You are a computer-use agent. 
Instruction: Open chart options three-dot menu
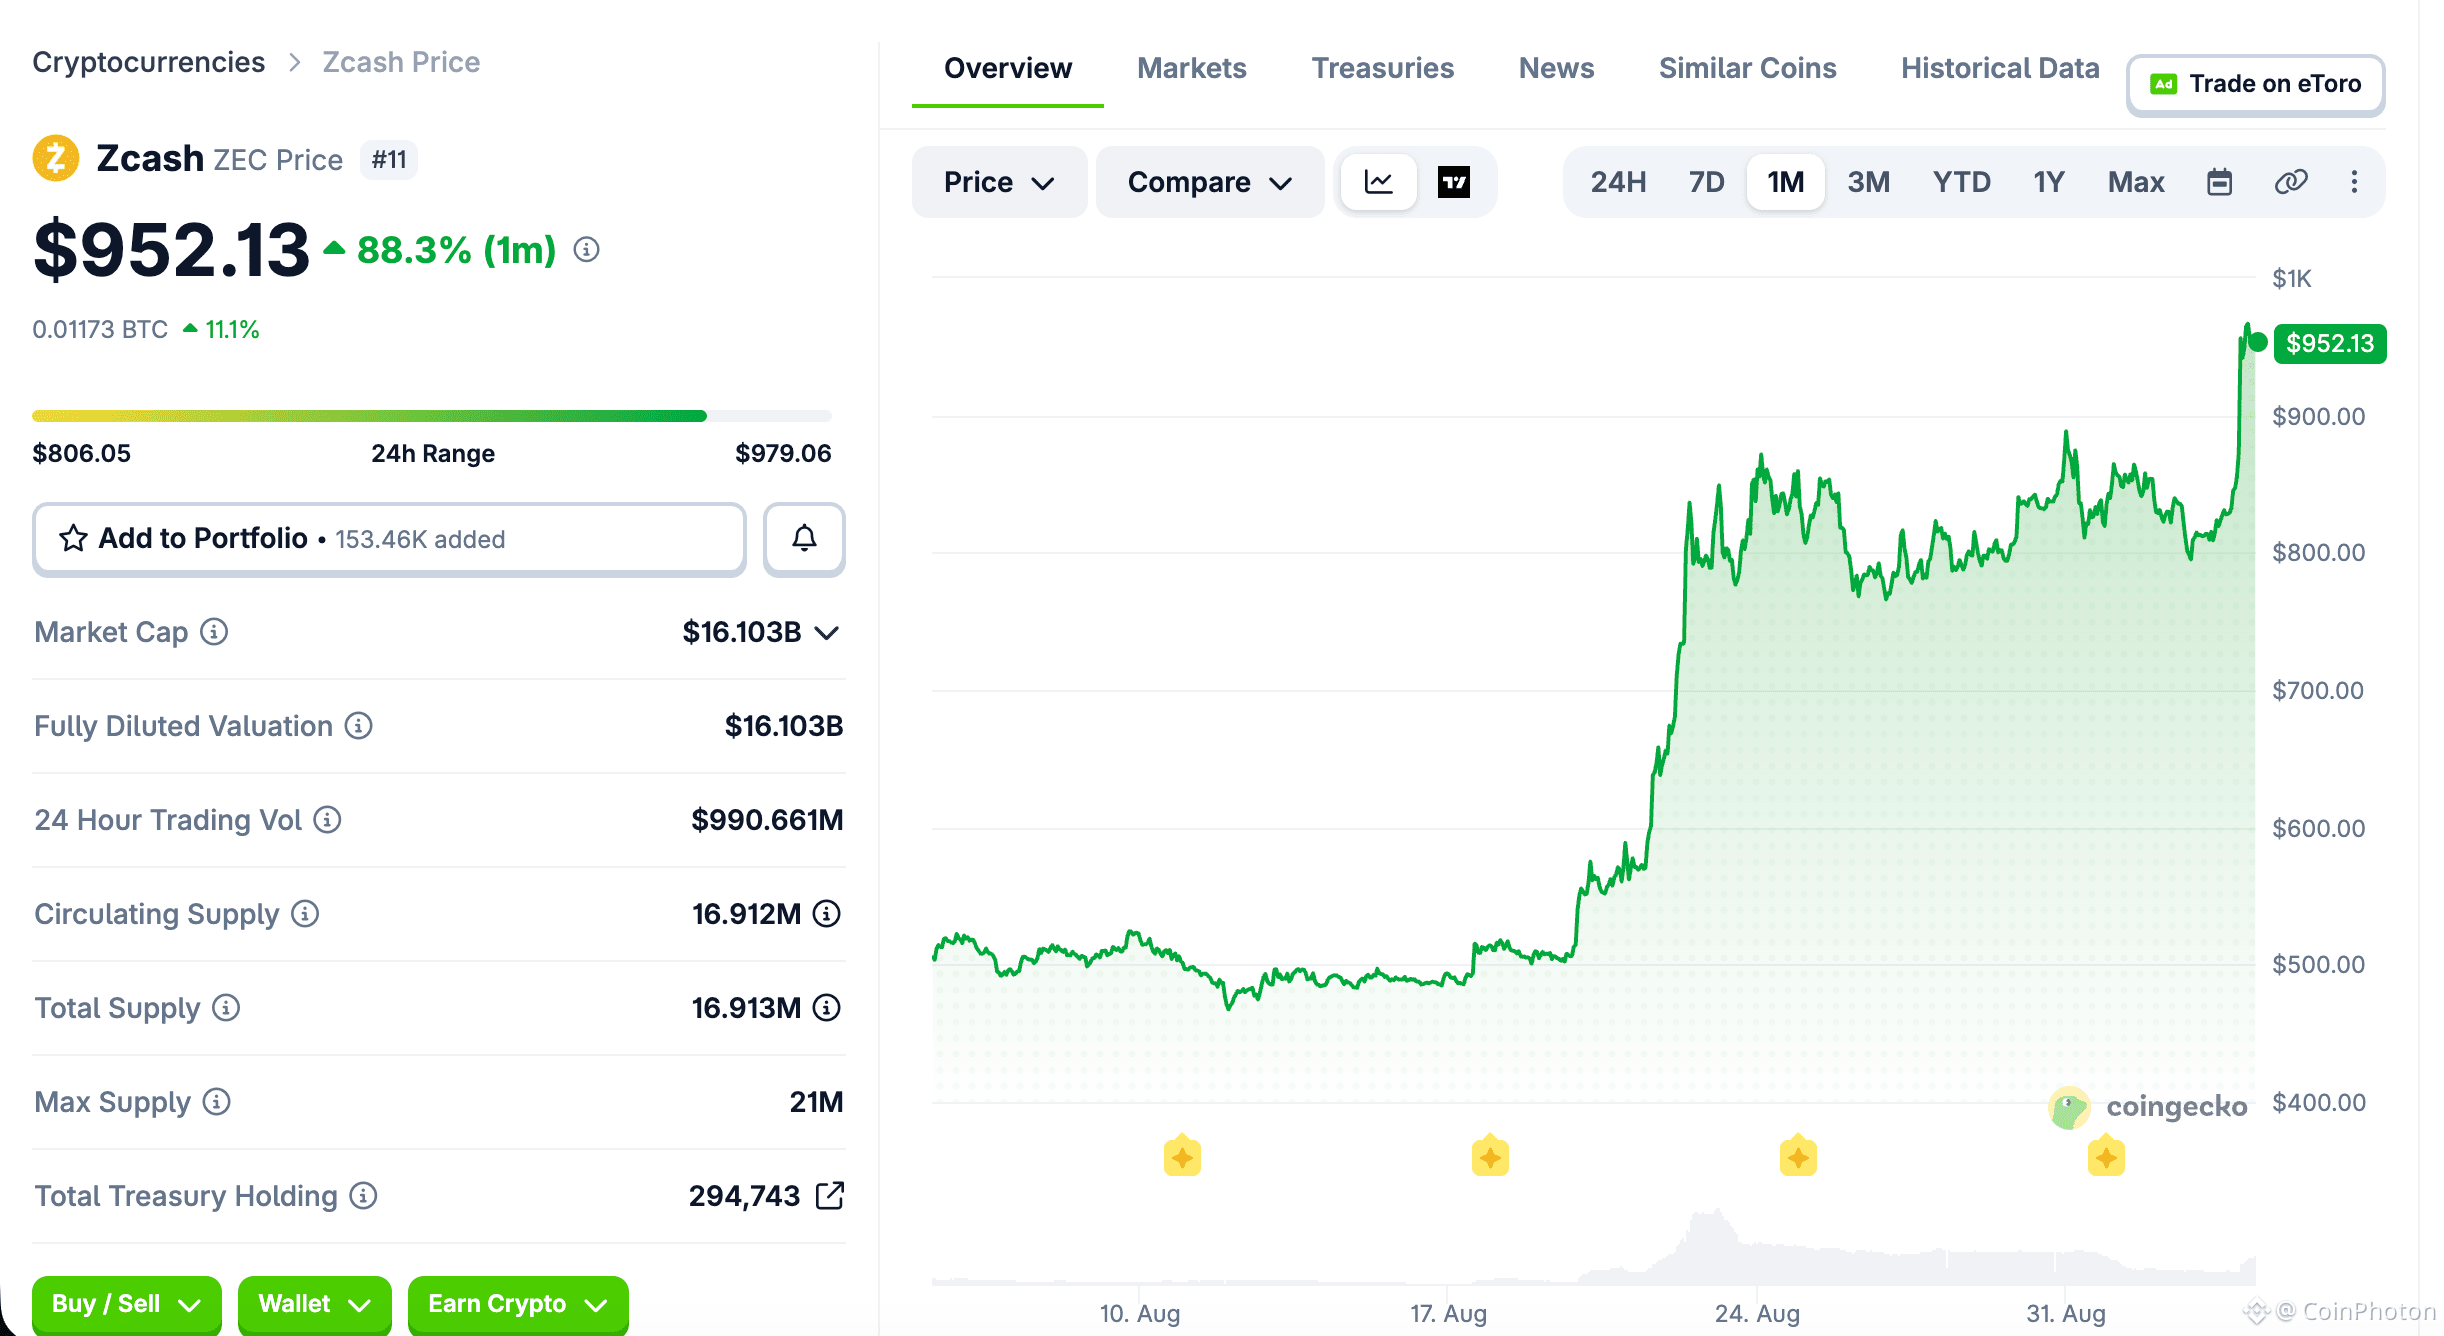2354,182
